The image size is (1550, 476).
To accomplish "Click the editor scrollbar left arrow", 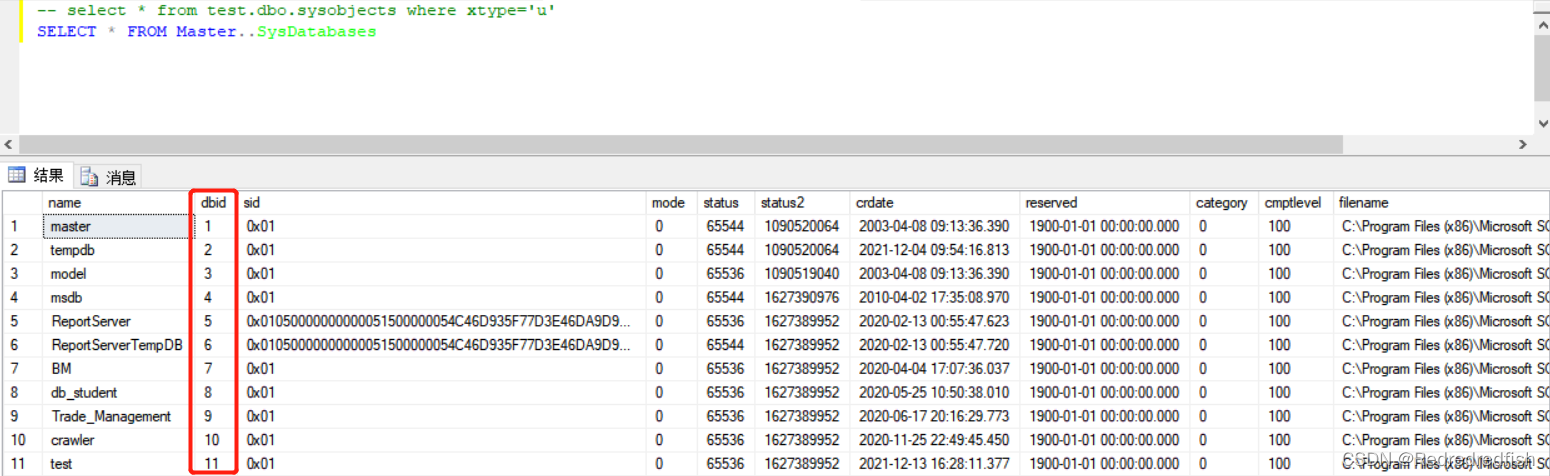I will [x=9, y=144].
